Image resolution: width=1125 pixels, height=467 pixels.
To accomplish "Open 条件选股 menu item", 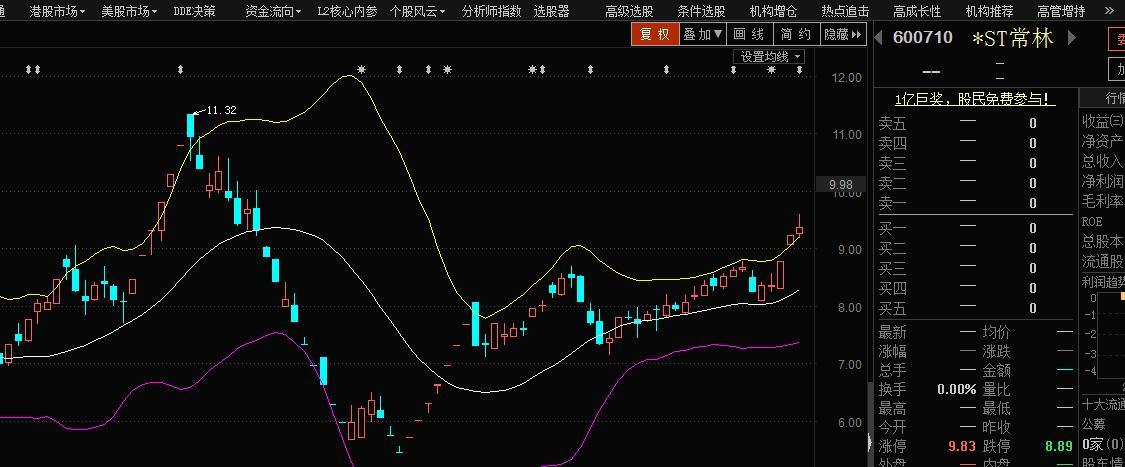I will 701,11.
